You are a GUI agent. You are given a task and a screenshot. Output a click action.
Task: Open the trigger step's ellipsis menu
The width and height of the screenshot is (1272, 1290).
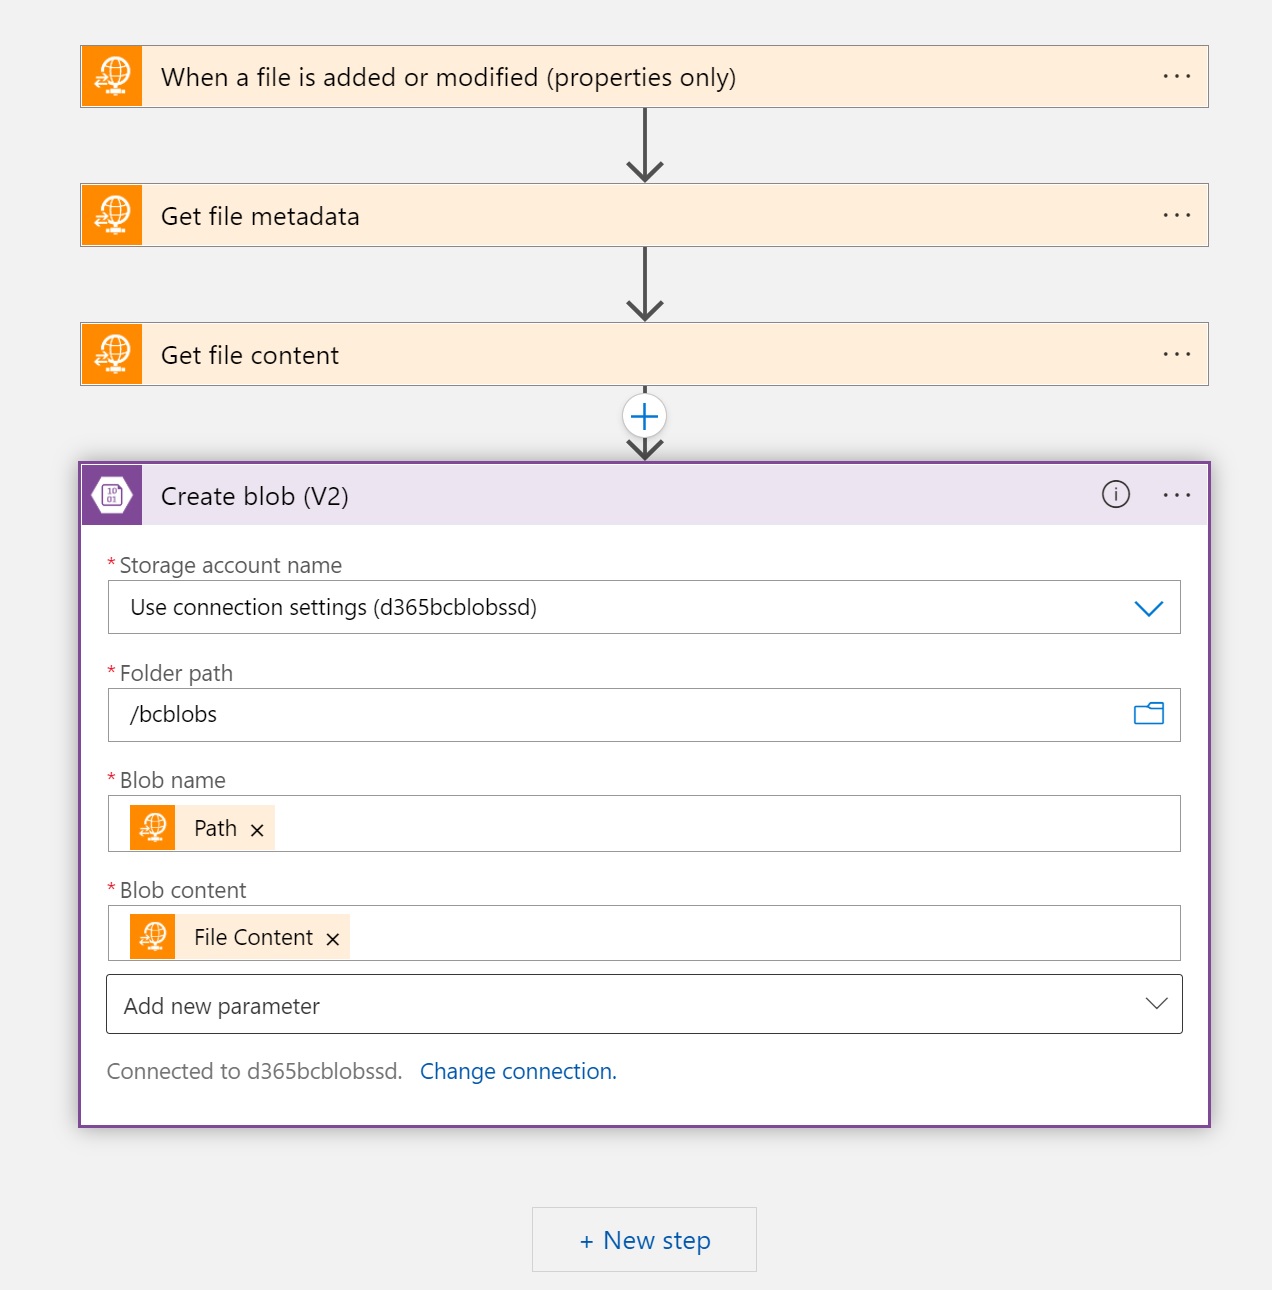1176,77
